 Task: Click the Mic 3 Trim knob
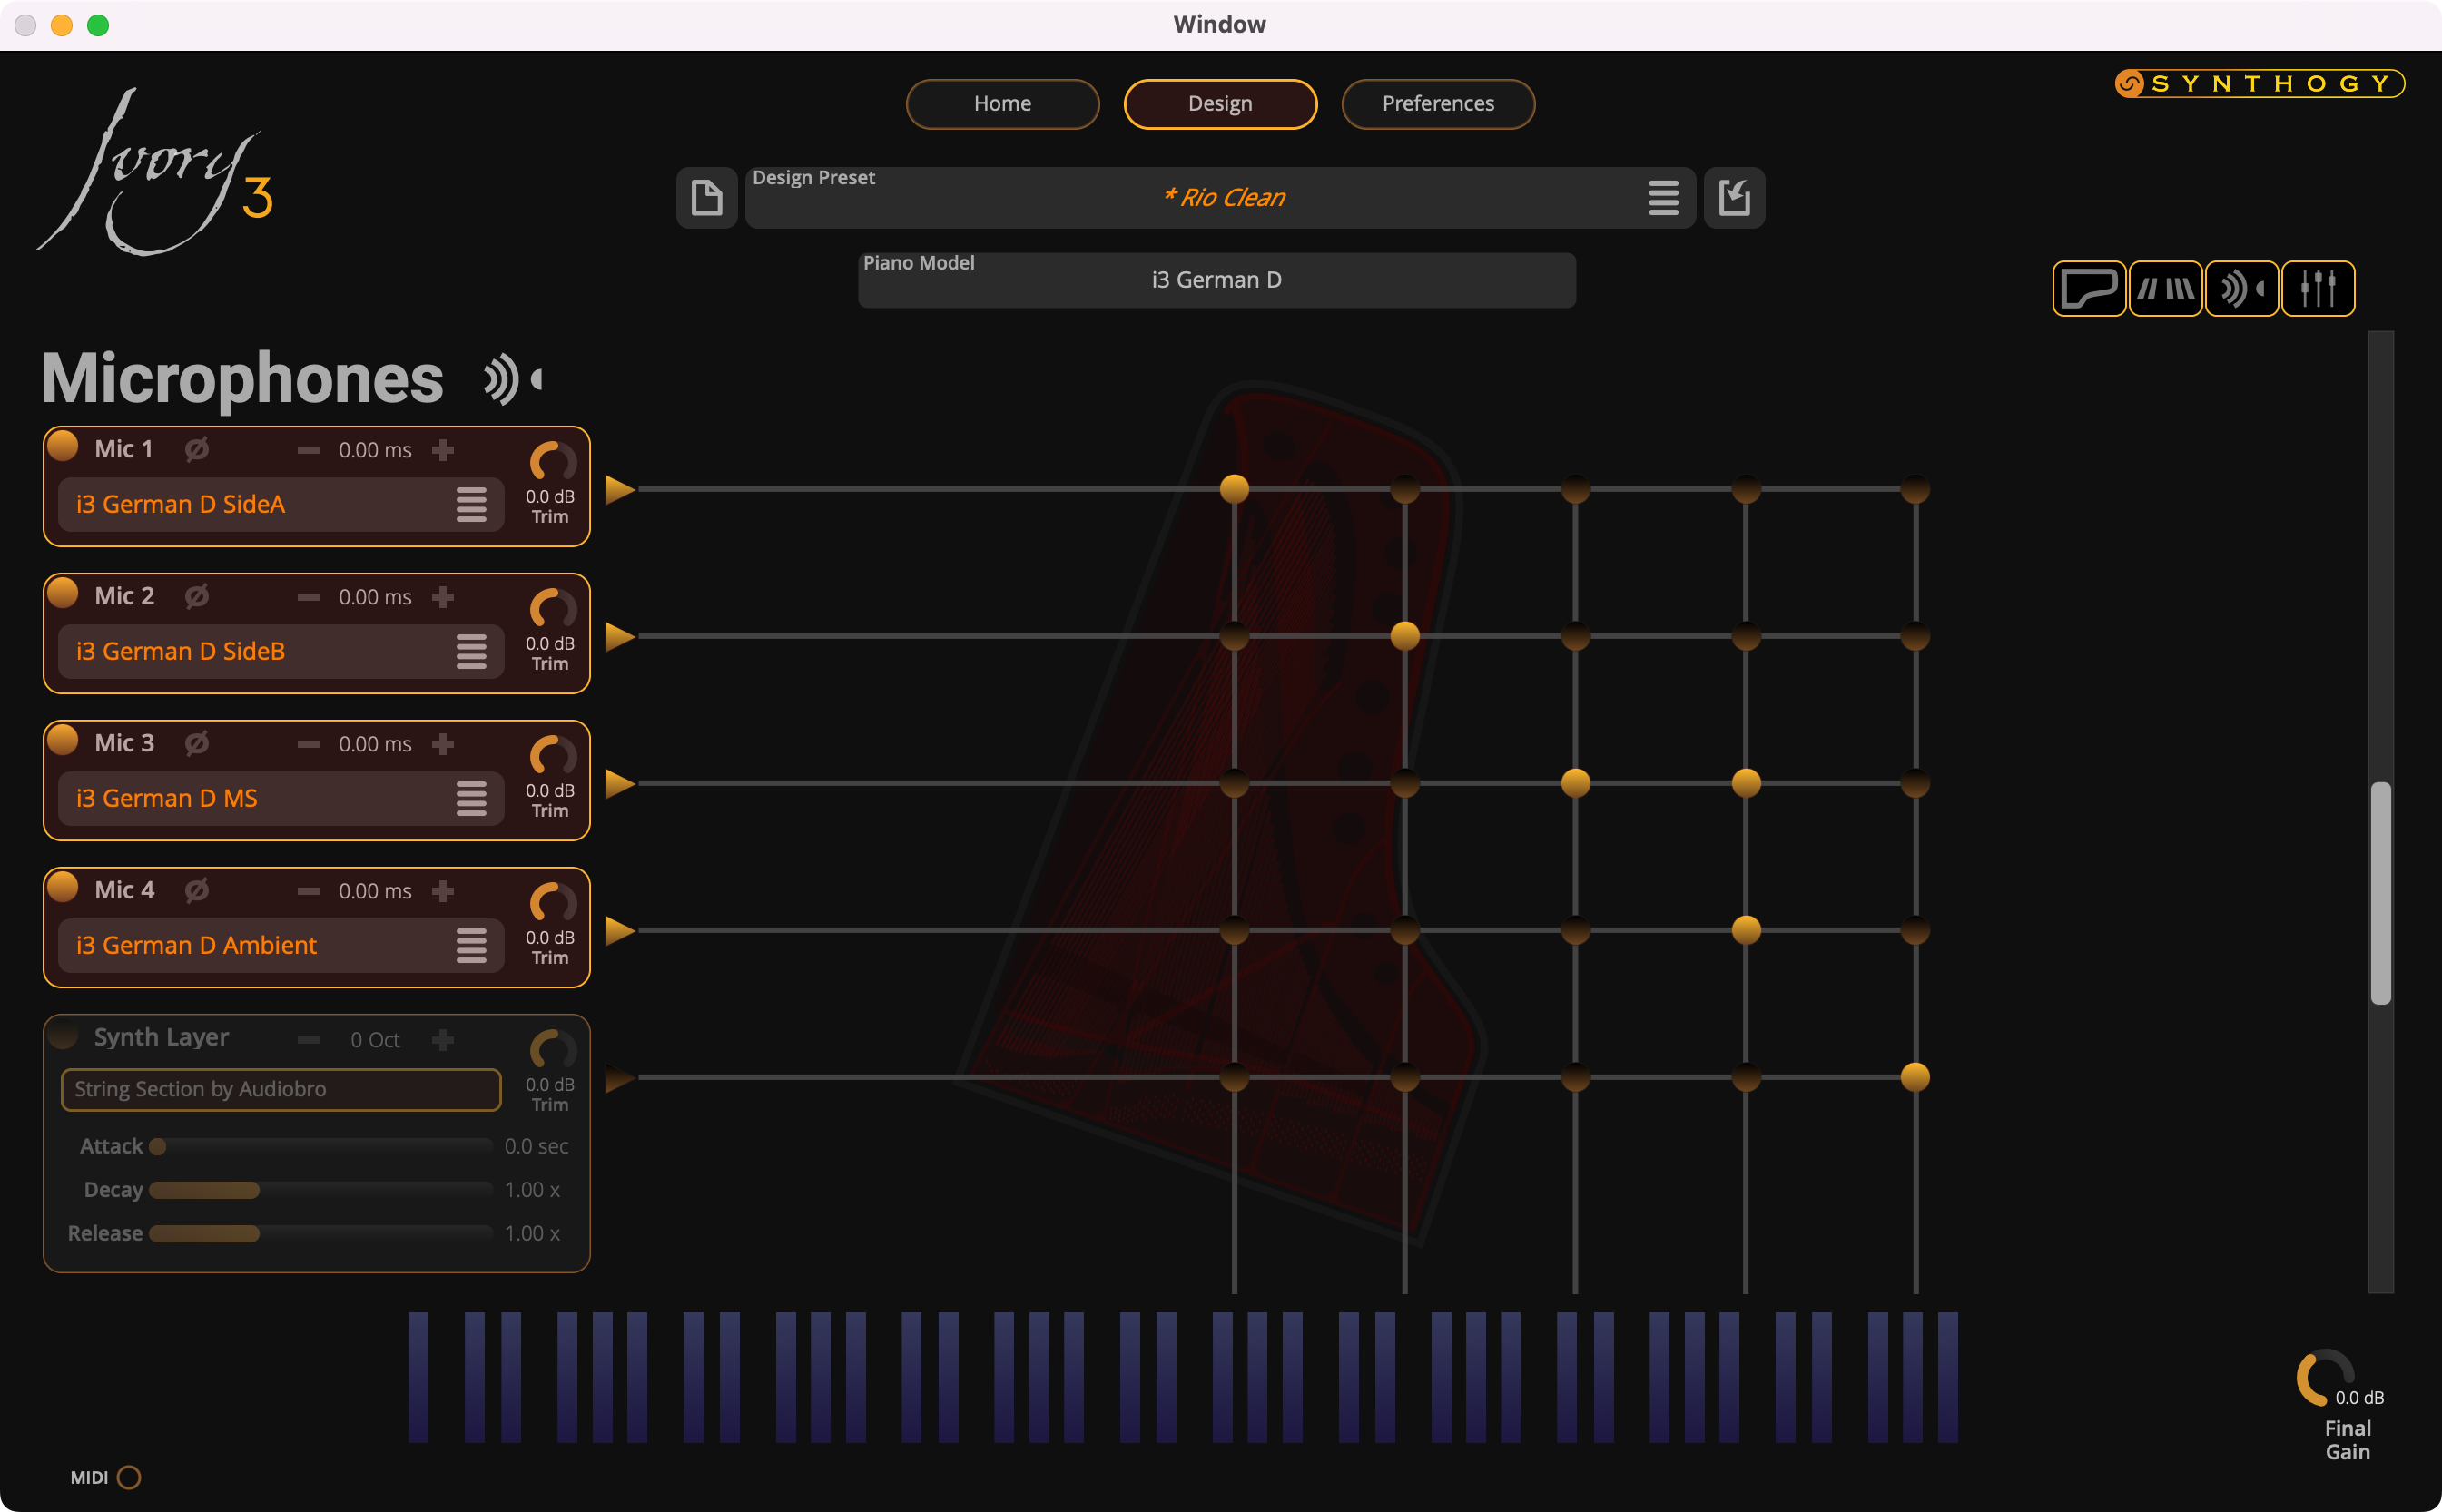(551, 756)
